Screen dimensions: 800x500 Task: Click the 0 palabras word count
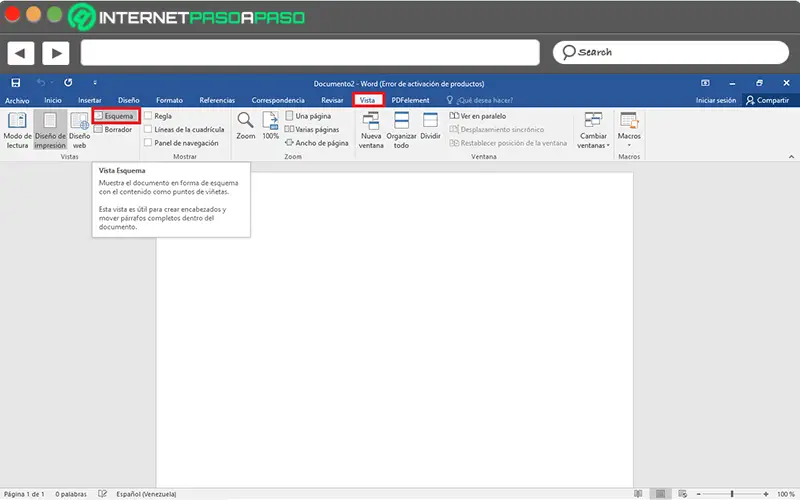click(71, 494)
